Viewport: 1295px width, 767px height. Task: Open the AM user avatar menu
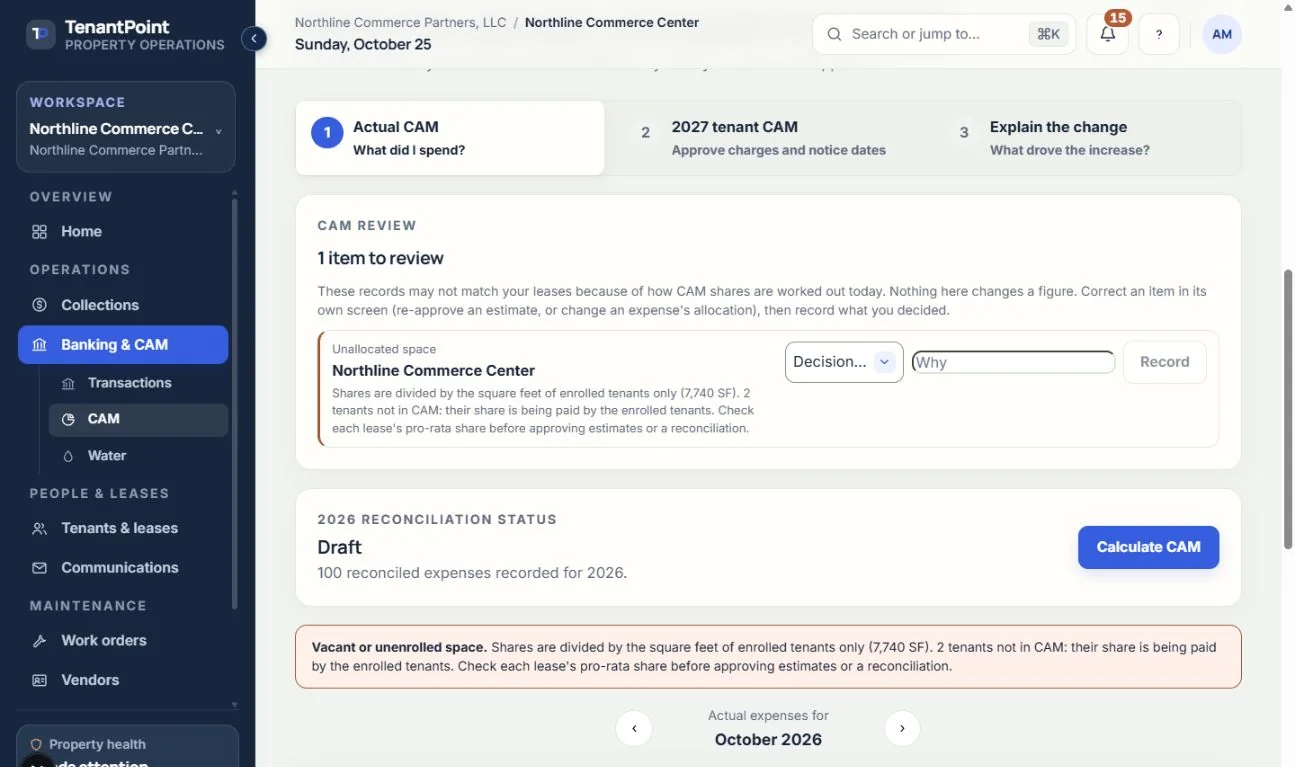coord(1222,34)
